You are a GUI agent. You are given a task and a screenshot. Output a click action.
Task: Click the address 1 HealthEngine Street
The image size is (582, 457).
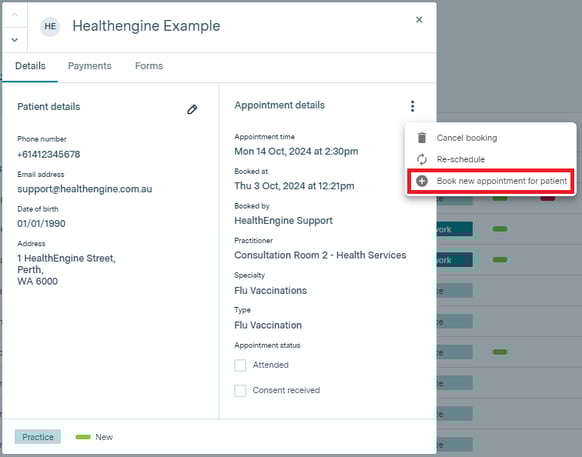(x=66, y=258)
